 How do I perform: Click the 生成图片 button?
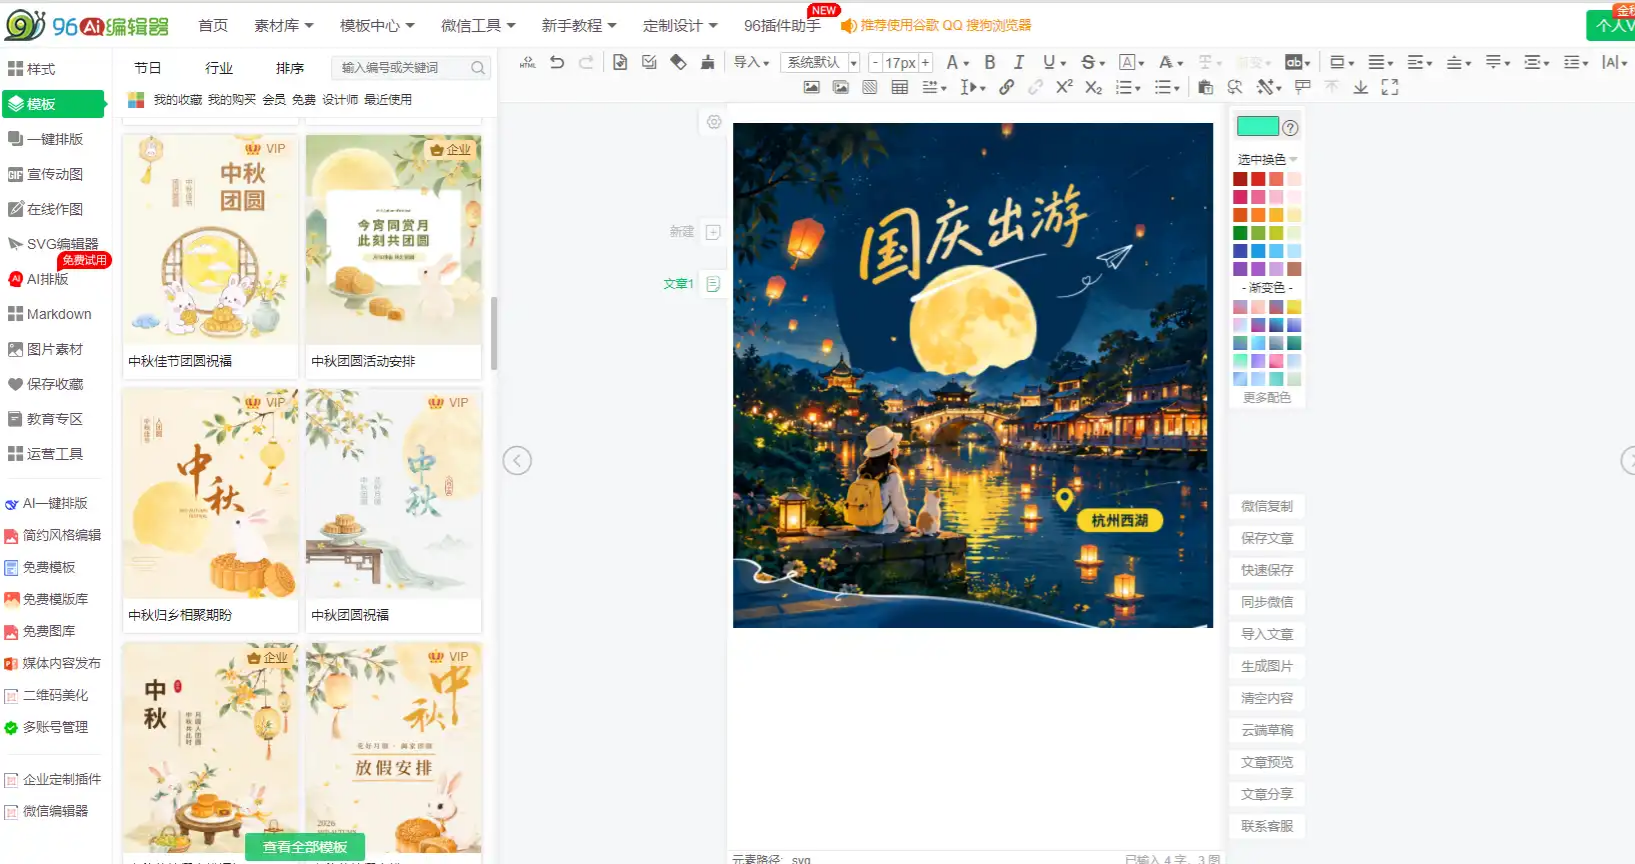(1267, 666)
